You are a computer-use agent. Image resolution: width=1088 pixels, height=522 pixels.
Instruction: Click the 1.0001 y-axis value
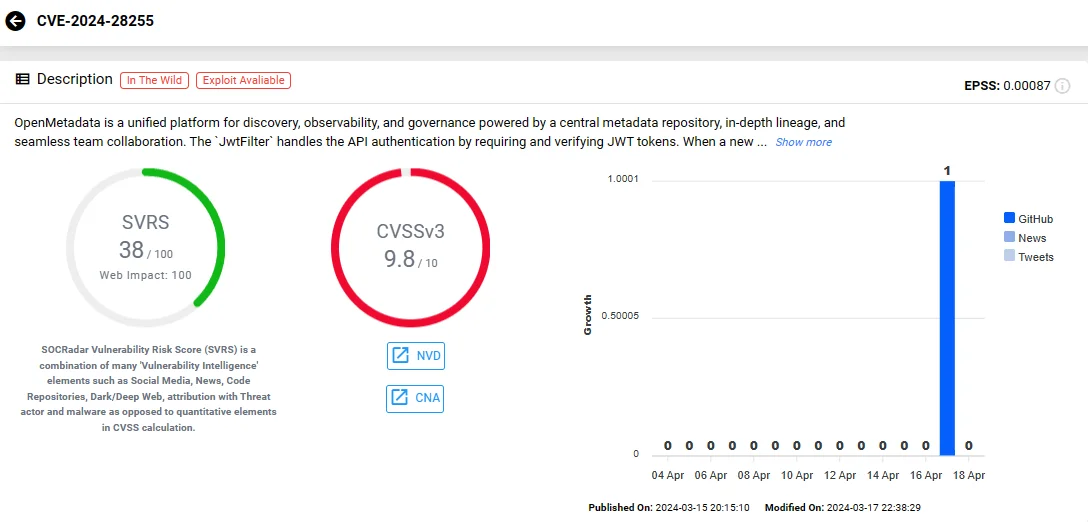click(x=623, y=180)
